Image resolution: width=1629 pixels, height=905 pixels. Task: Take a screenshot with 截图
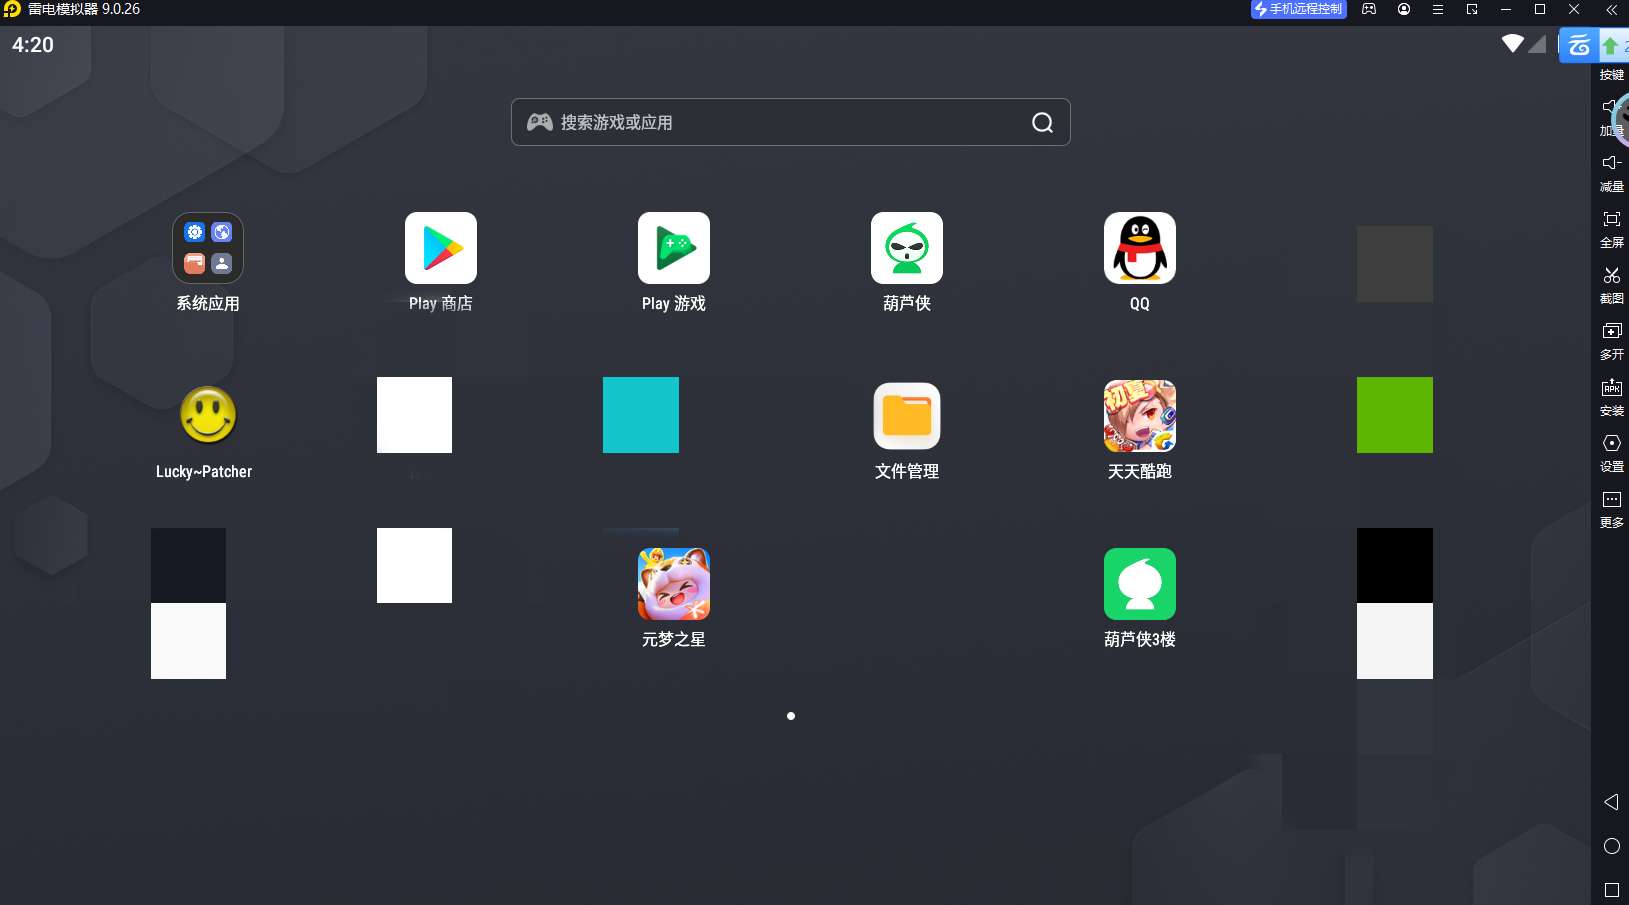tap(1612, 285)
